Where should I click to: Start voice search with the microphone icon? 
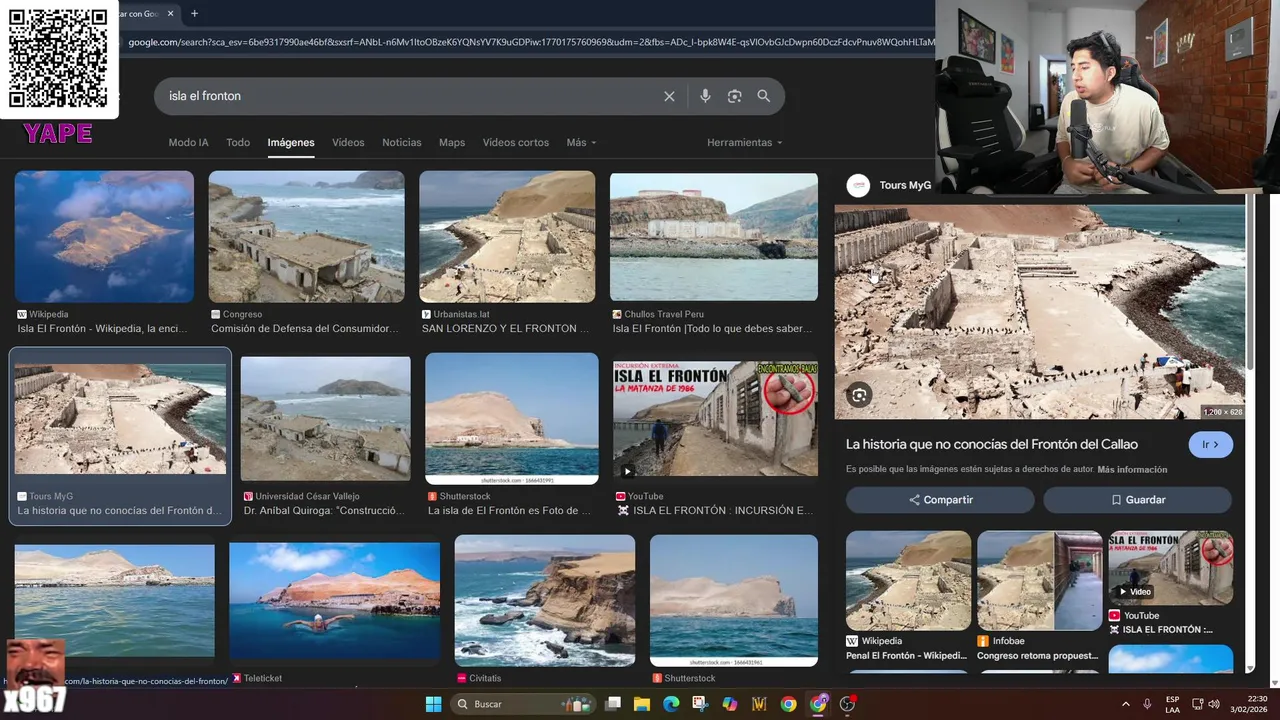click(x=705, y=96)
